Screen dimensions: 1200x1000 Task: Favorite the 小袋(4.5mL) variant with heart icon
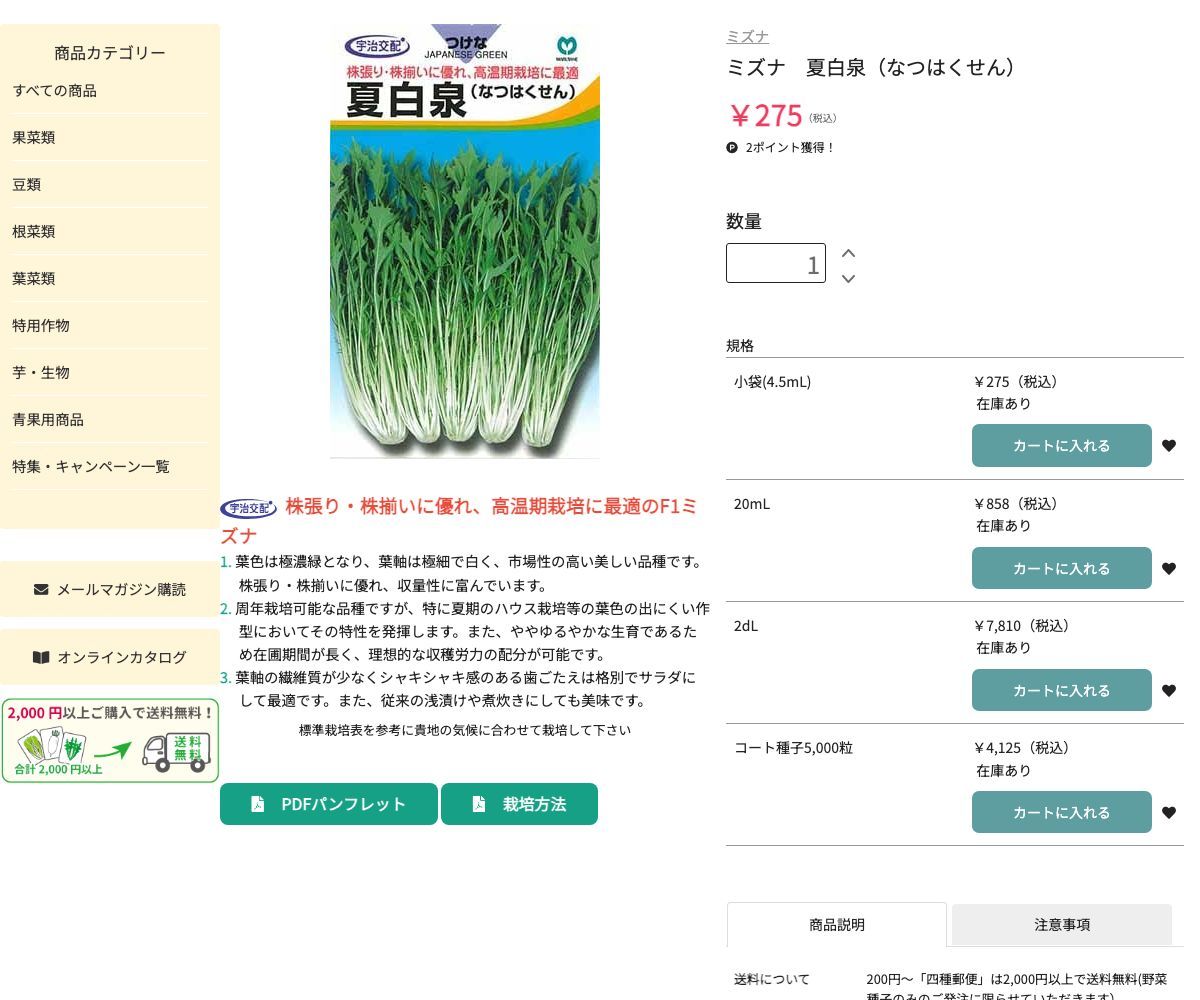pos(1168,446)
